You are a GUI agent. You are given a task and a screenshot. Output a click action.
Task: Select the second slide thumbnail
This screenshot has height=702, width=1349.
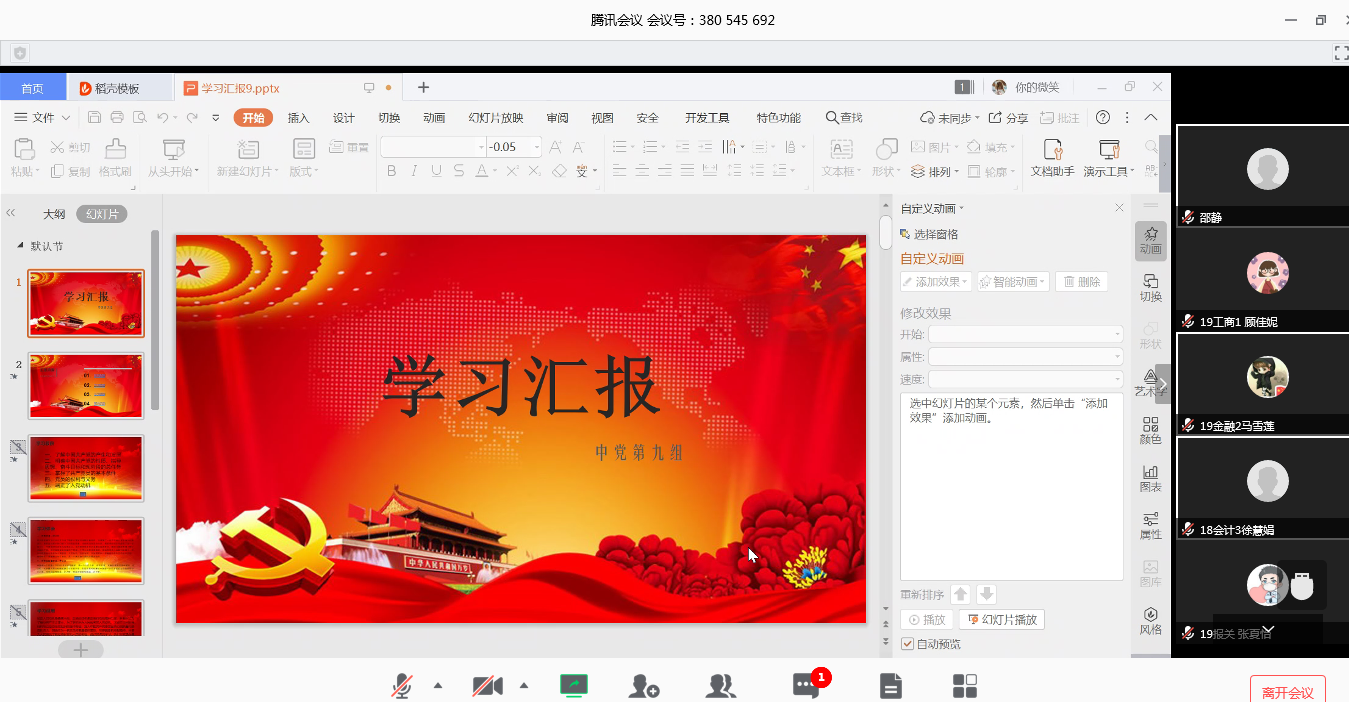pyautogui.click(x=86, y=386)
